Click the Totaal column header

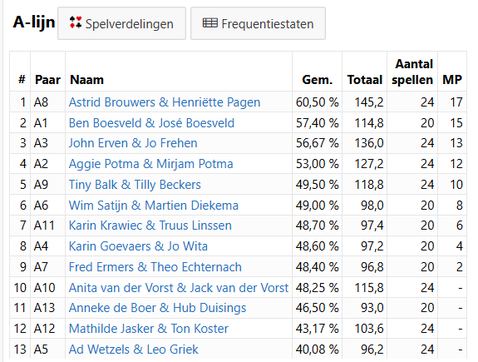click(x=365, y=80)
